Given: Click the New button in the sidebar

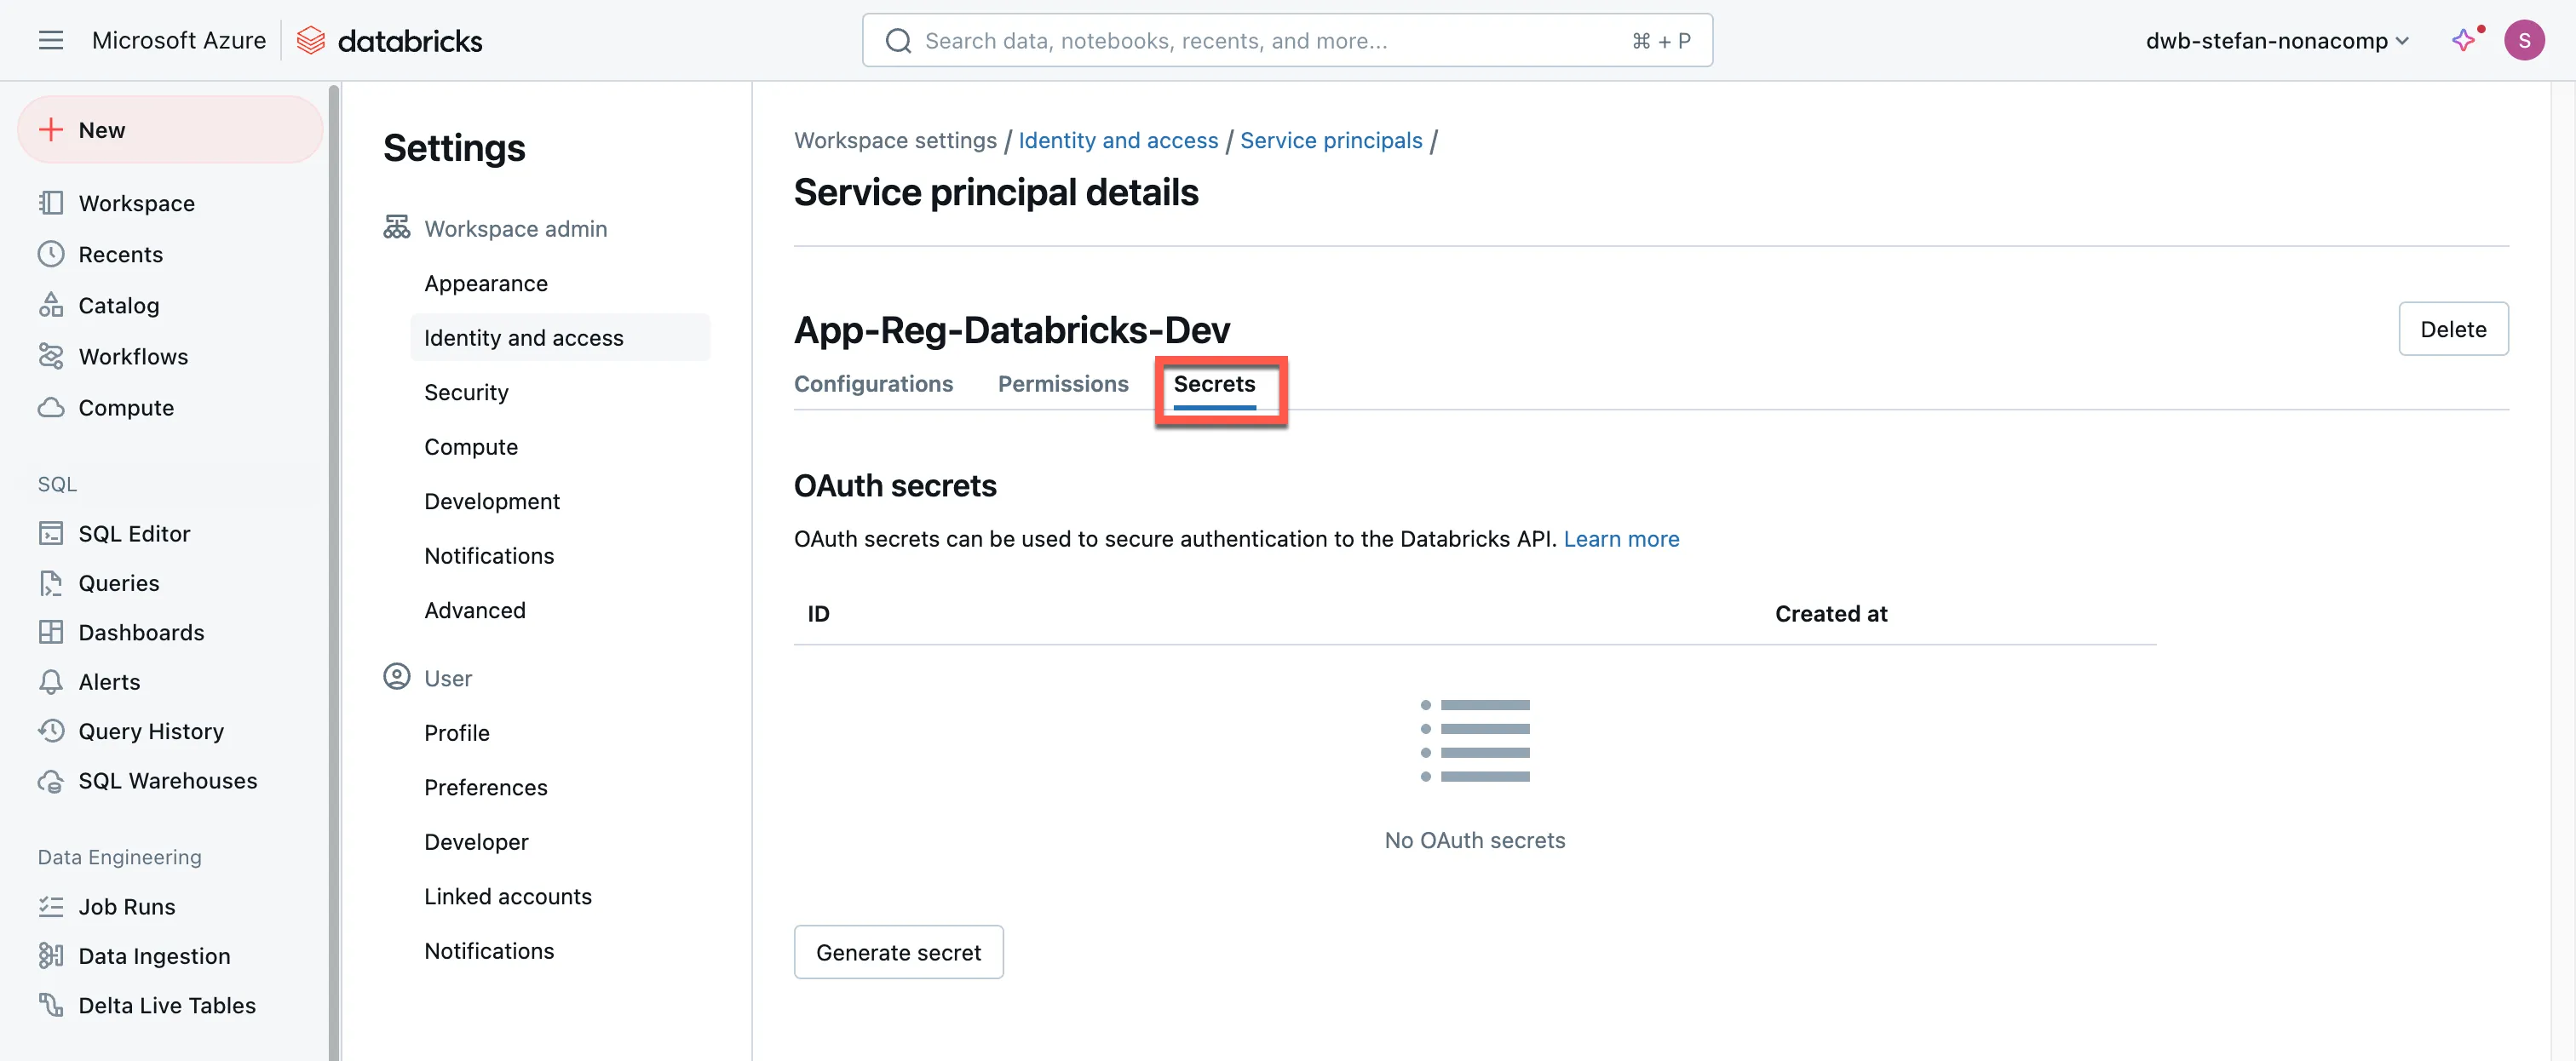Looking at the screenshot, I should (170, 130).
